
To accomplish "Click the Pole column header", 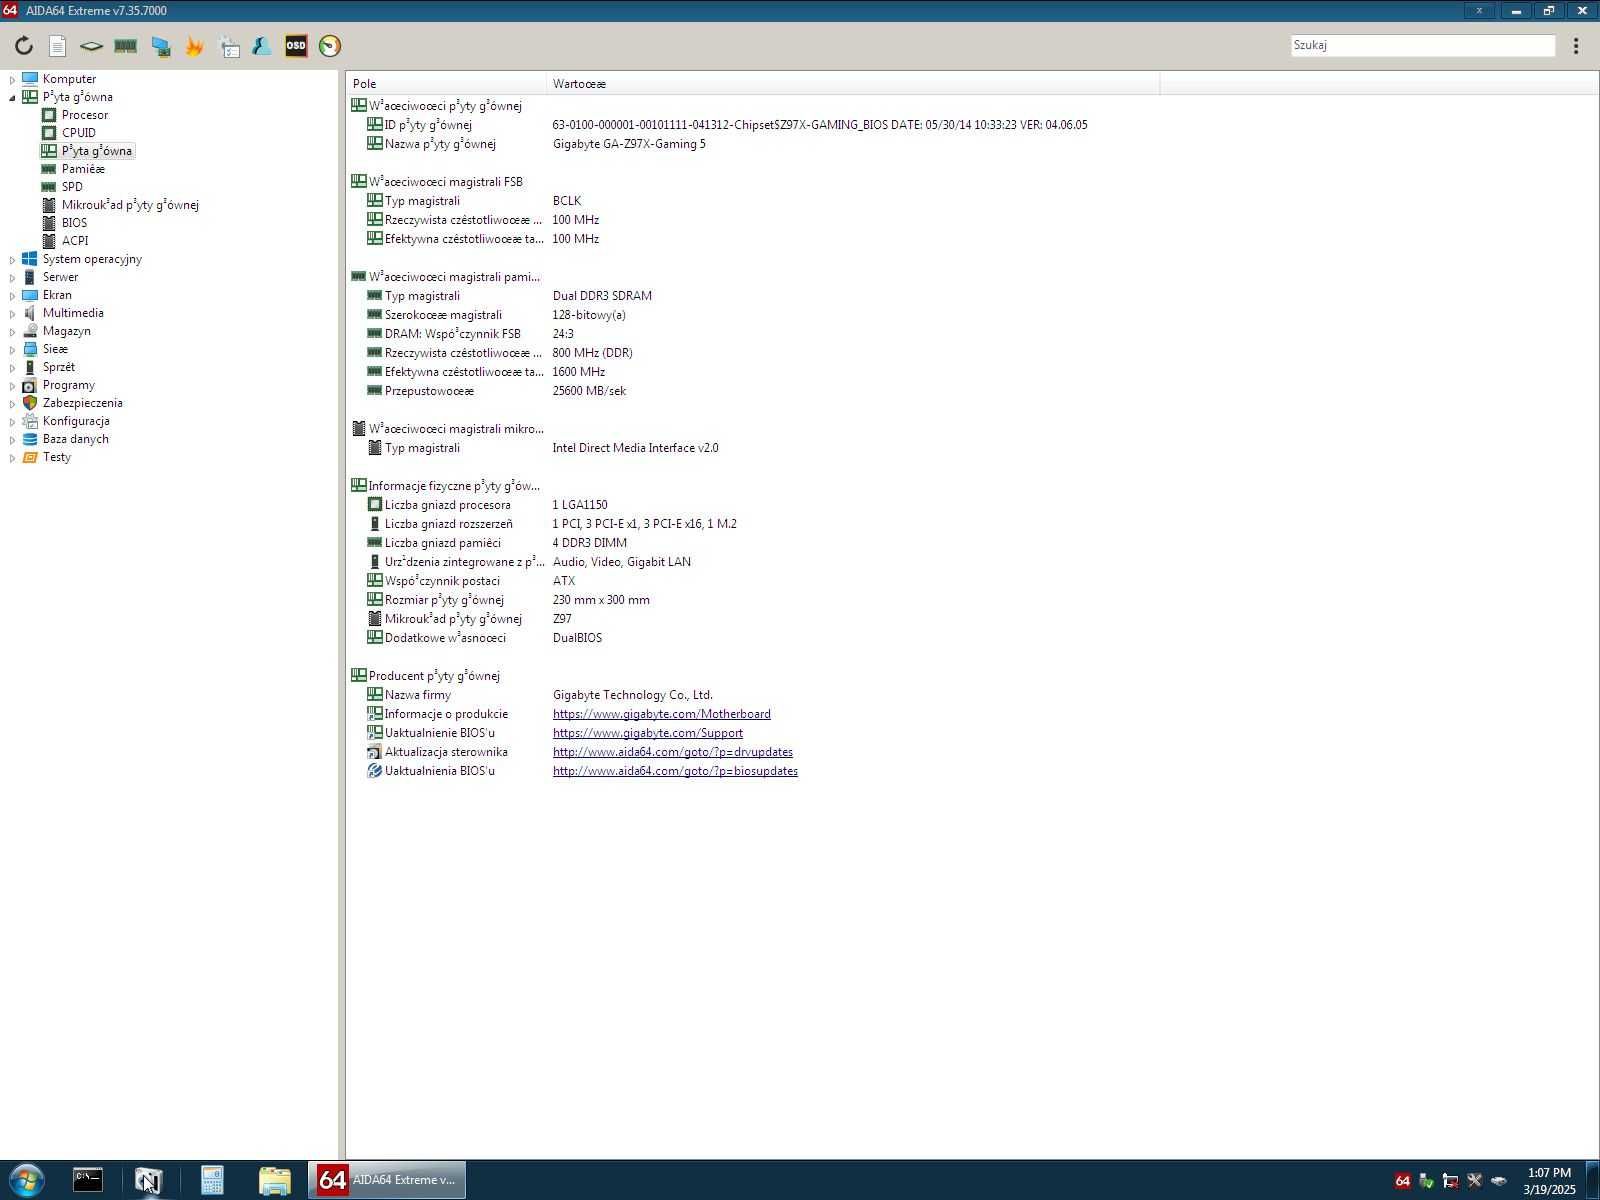I will pyautogui.click(x=446, y=84).
